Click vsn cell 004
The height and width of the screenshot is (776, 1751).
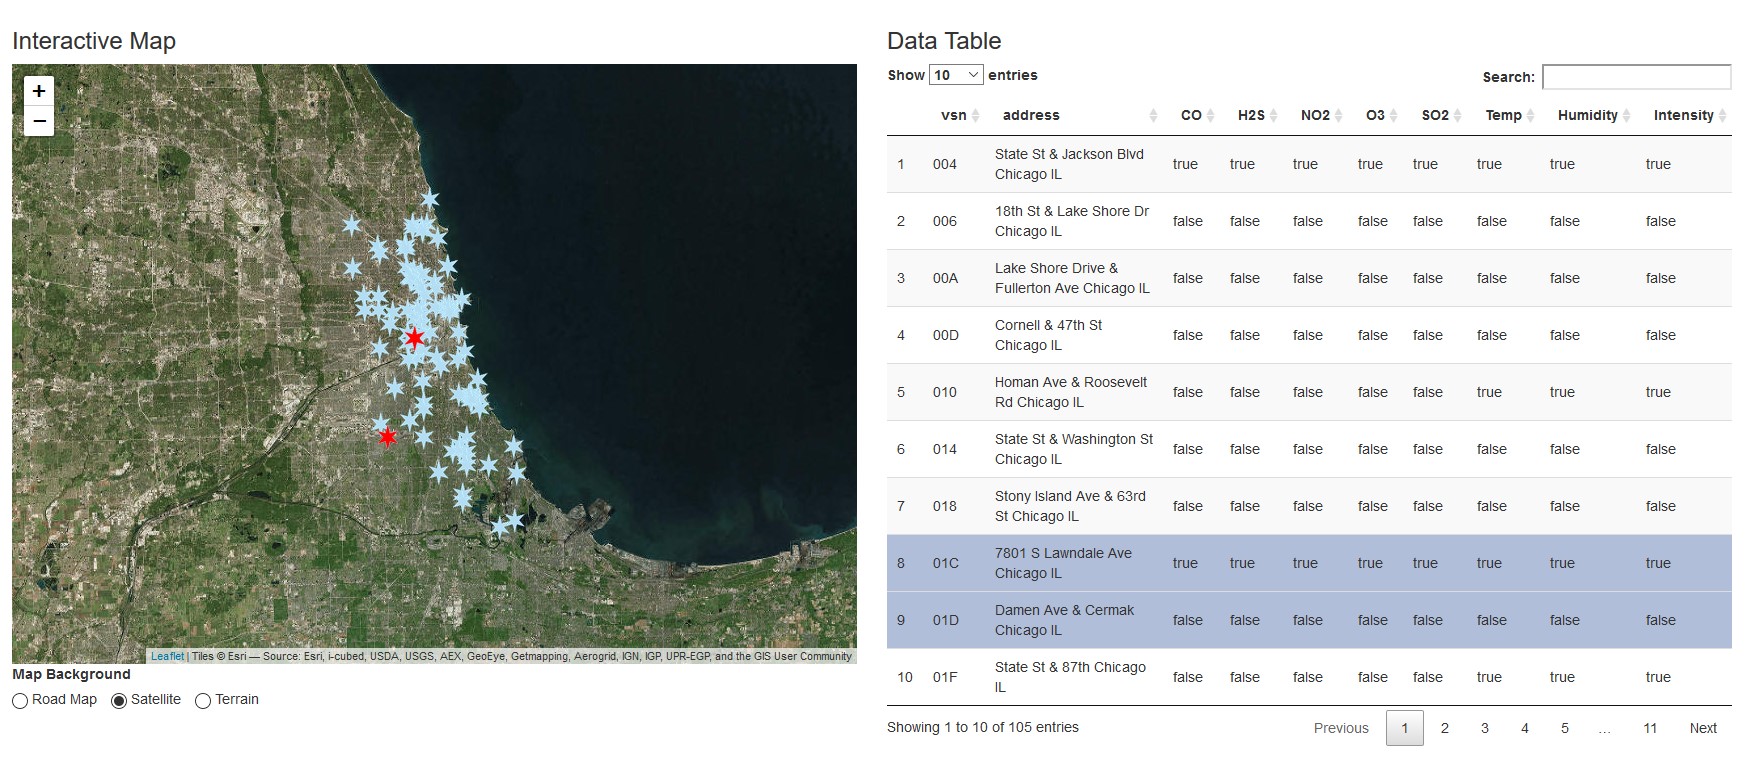945,164
